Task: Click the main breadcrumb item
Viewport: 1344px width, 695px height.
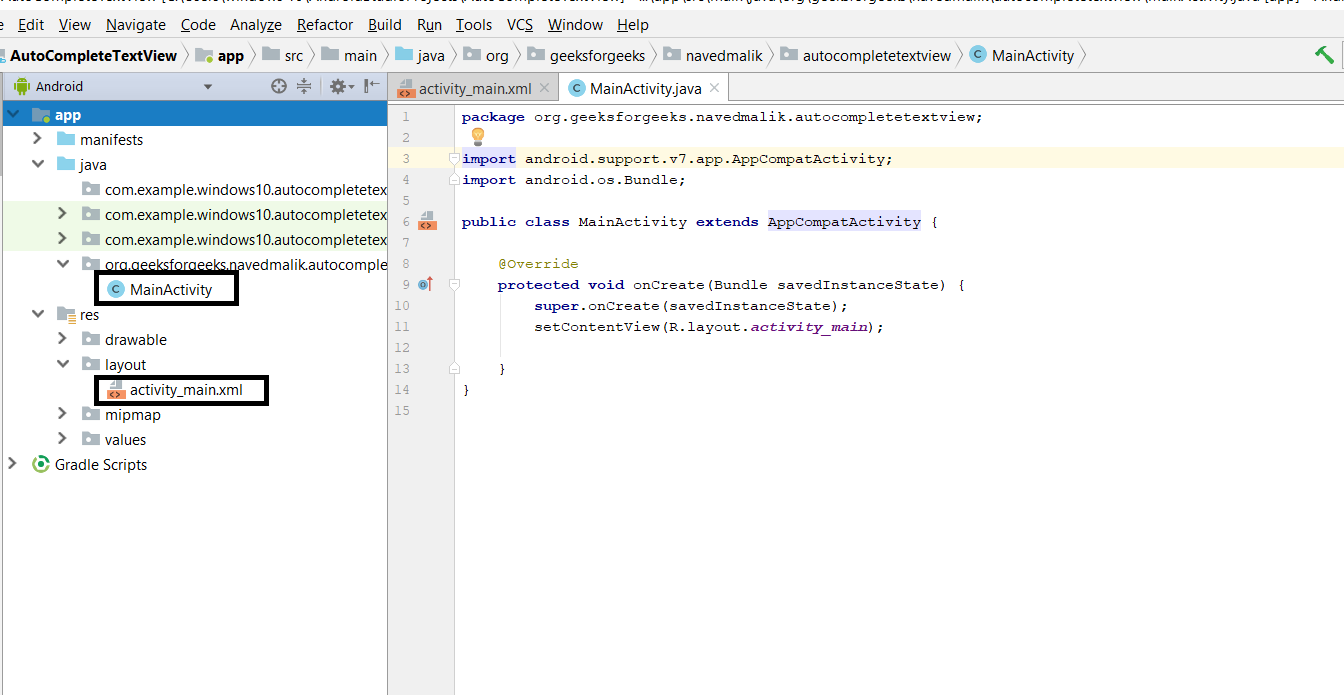Action: pyautogui.click(x=349, y=55)
